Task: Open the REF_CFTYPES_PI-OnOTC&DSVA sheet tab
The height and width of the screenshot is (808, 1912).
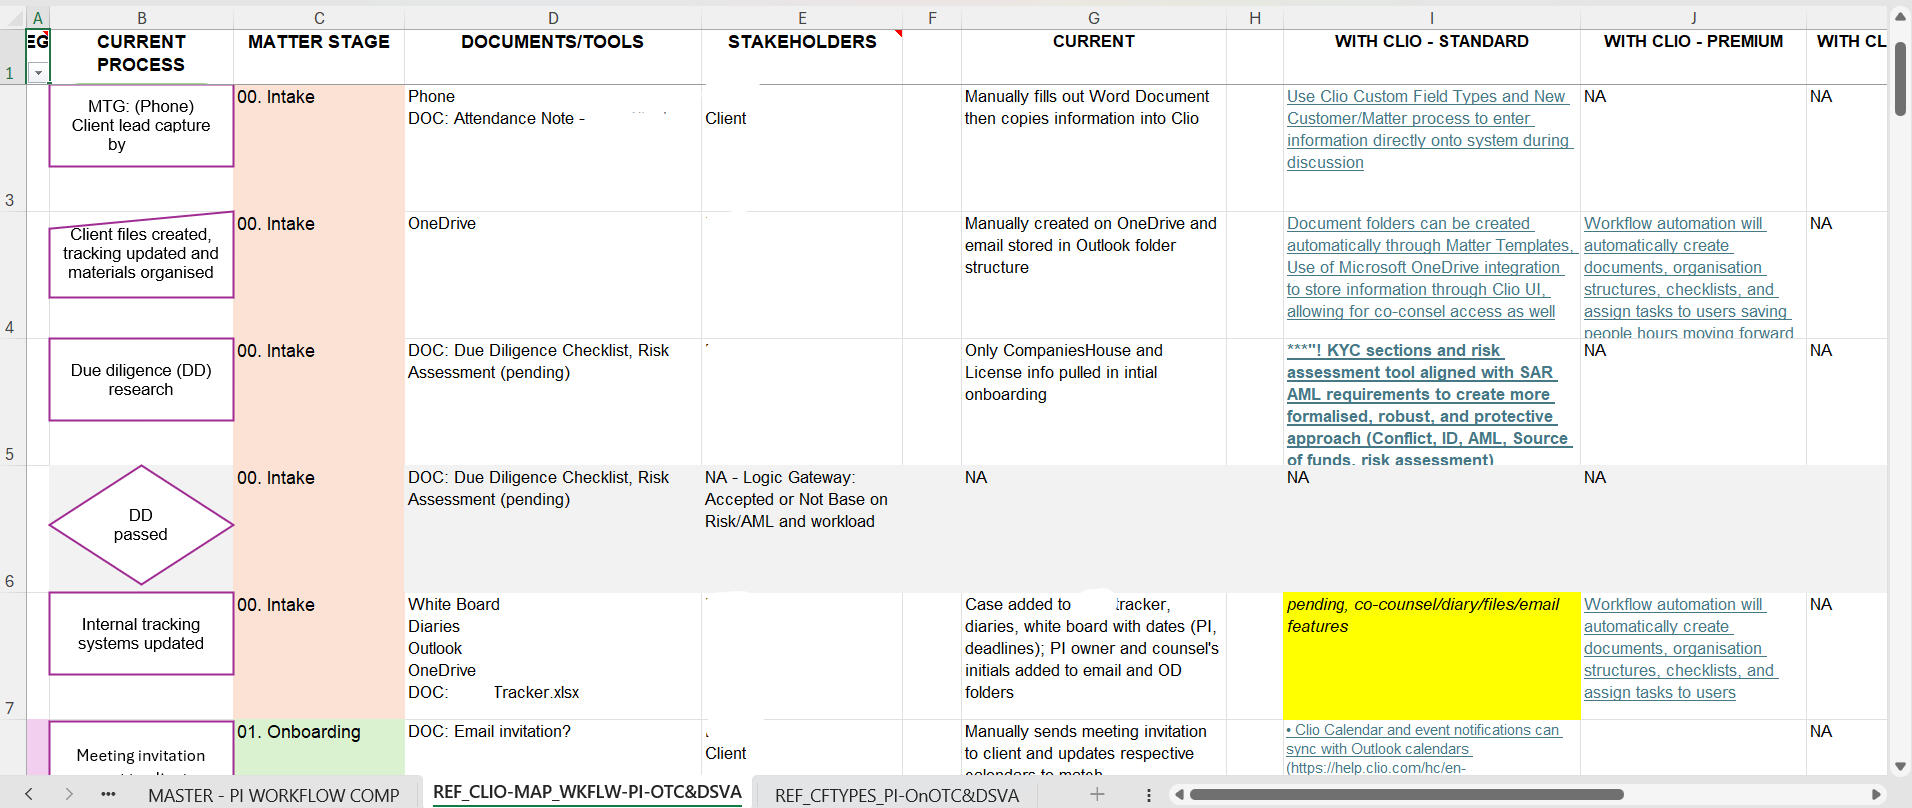Action: tap(896, 795)
